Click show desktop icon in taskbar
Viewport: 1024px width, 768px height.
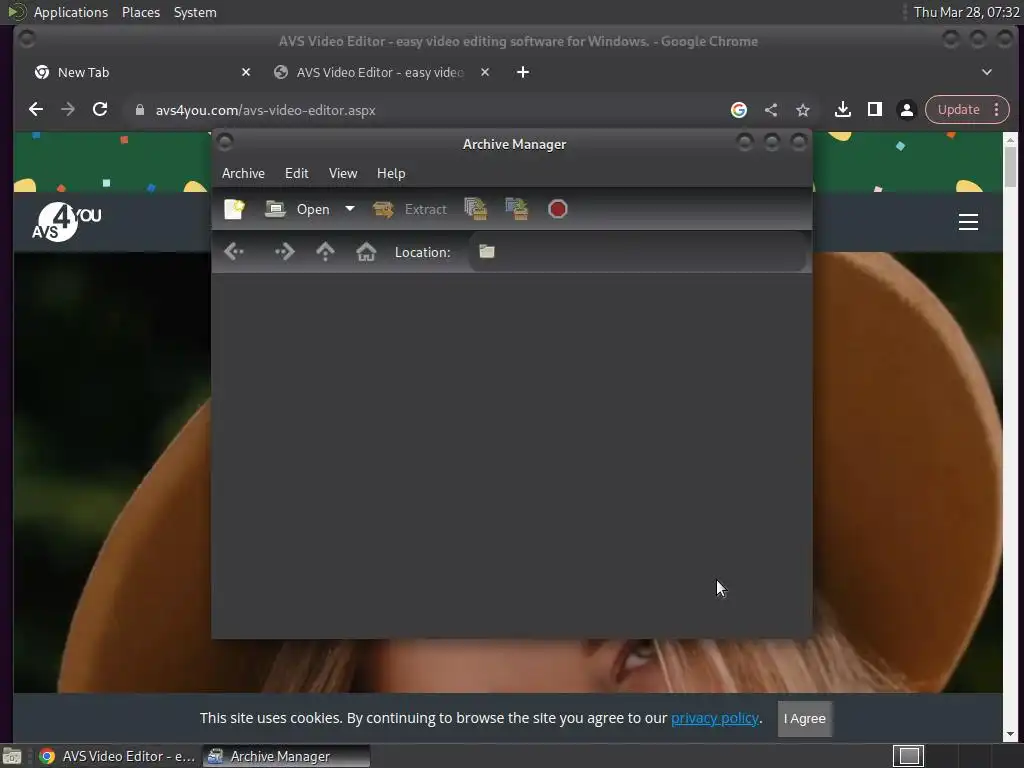point(12,756)
